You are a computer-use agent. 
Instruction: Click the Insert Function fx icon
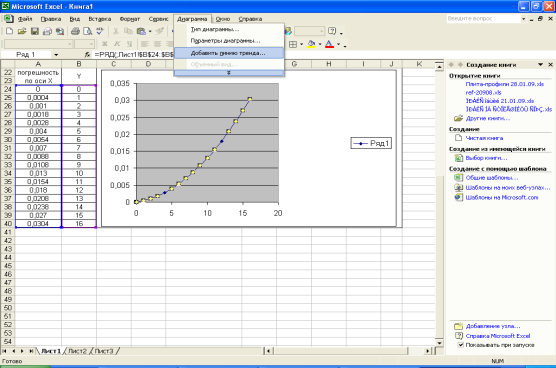pos(87,55)
